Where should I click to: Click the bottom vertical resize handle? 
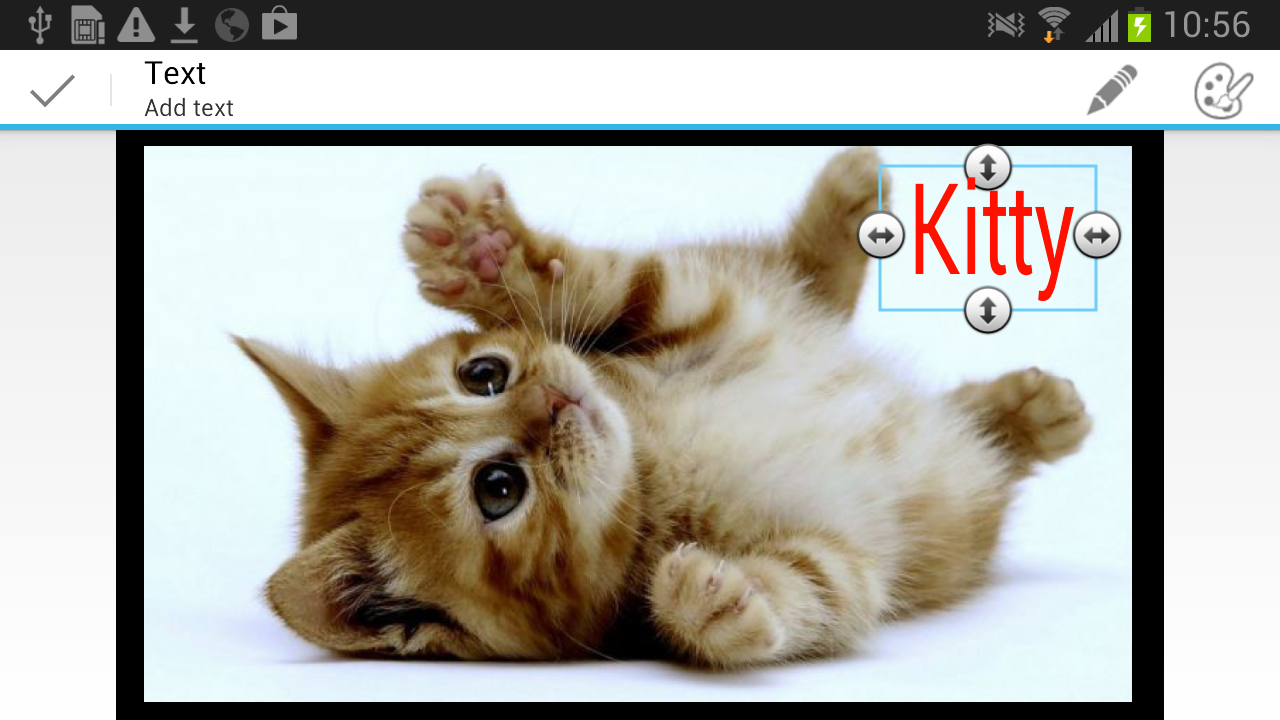click(988, 310)
